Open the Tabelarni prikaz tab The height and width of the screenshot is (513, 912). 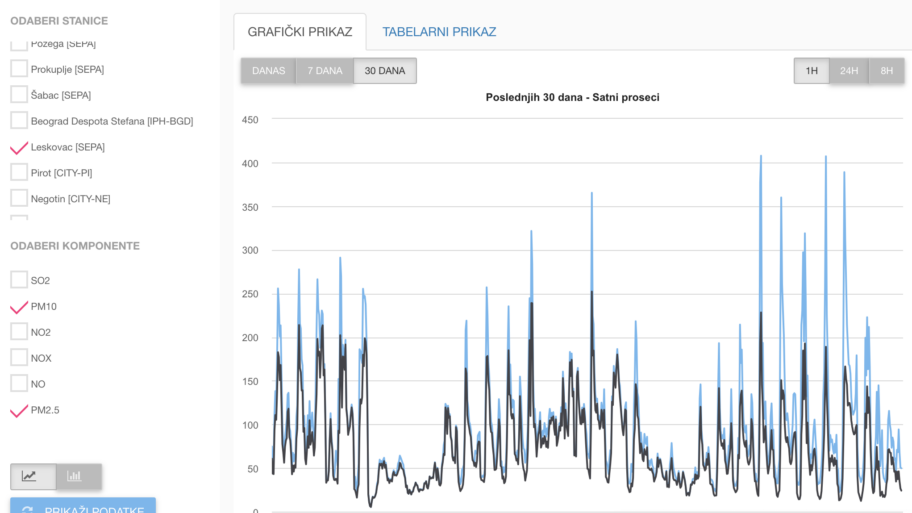[x=439, y=32]
